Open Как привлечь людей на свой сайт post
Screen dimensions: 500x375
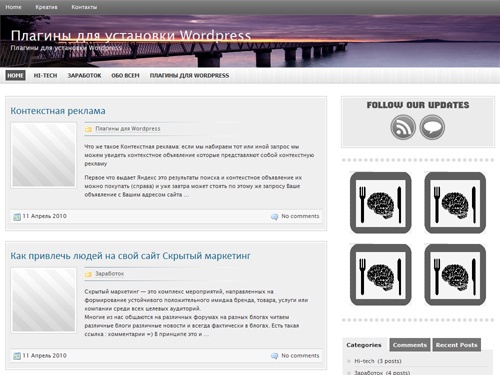click(x=130, y=256)
